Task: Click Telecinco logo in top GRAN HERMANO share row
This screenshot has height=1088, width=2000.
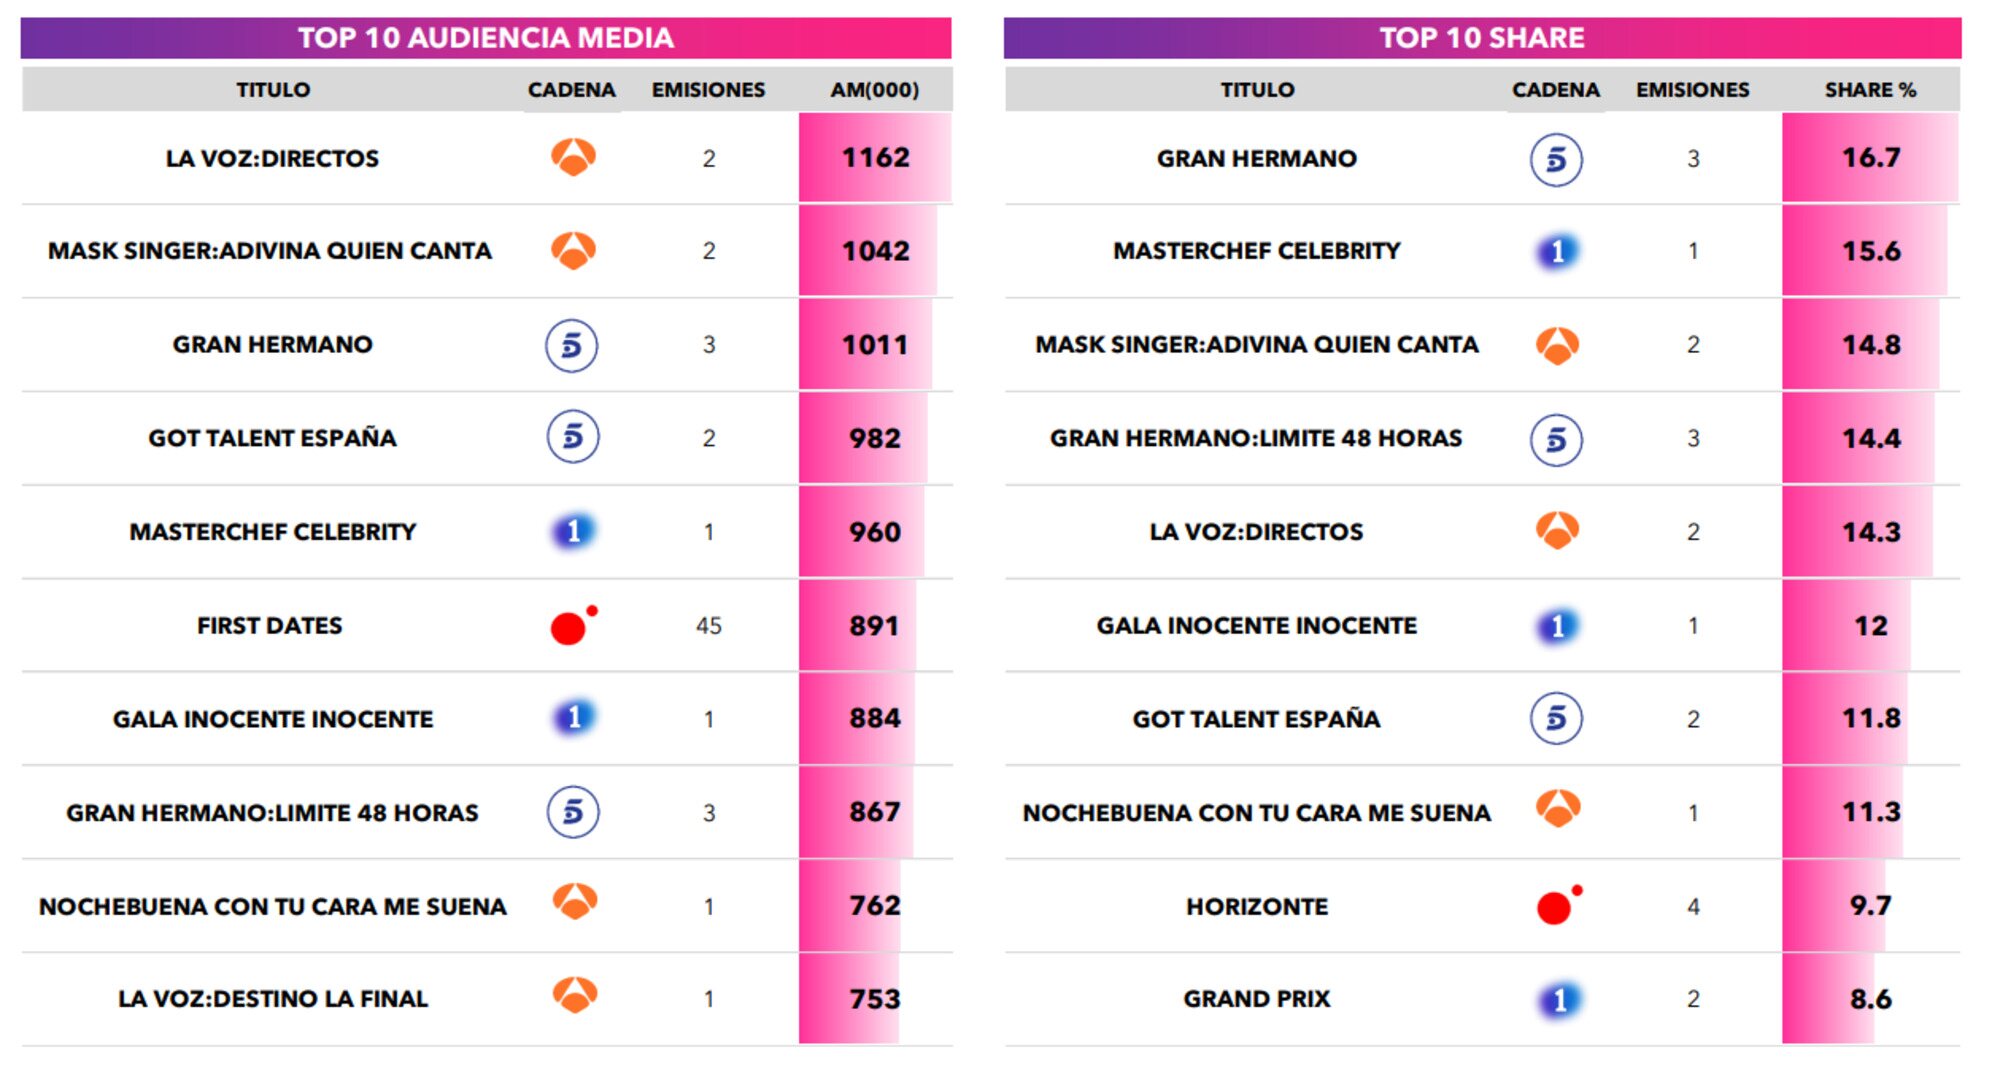Action: (1556, 159)
